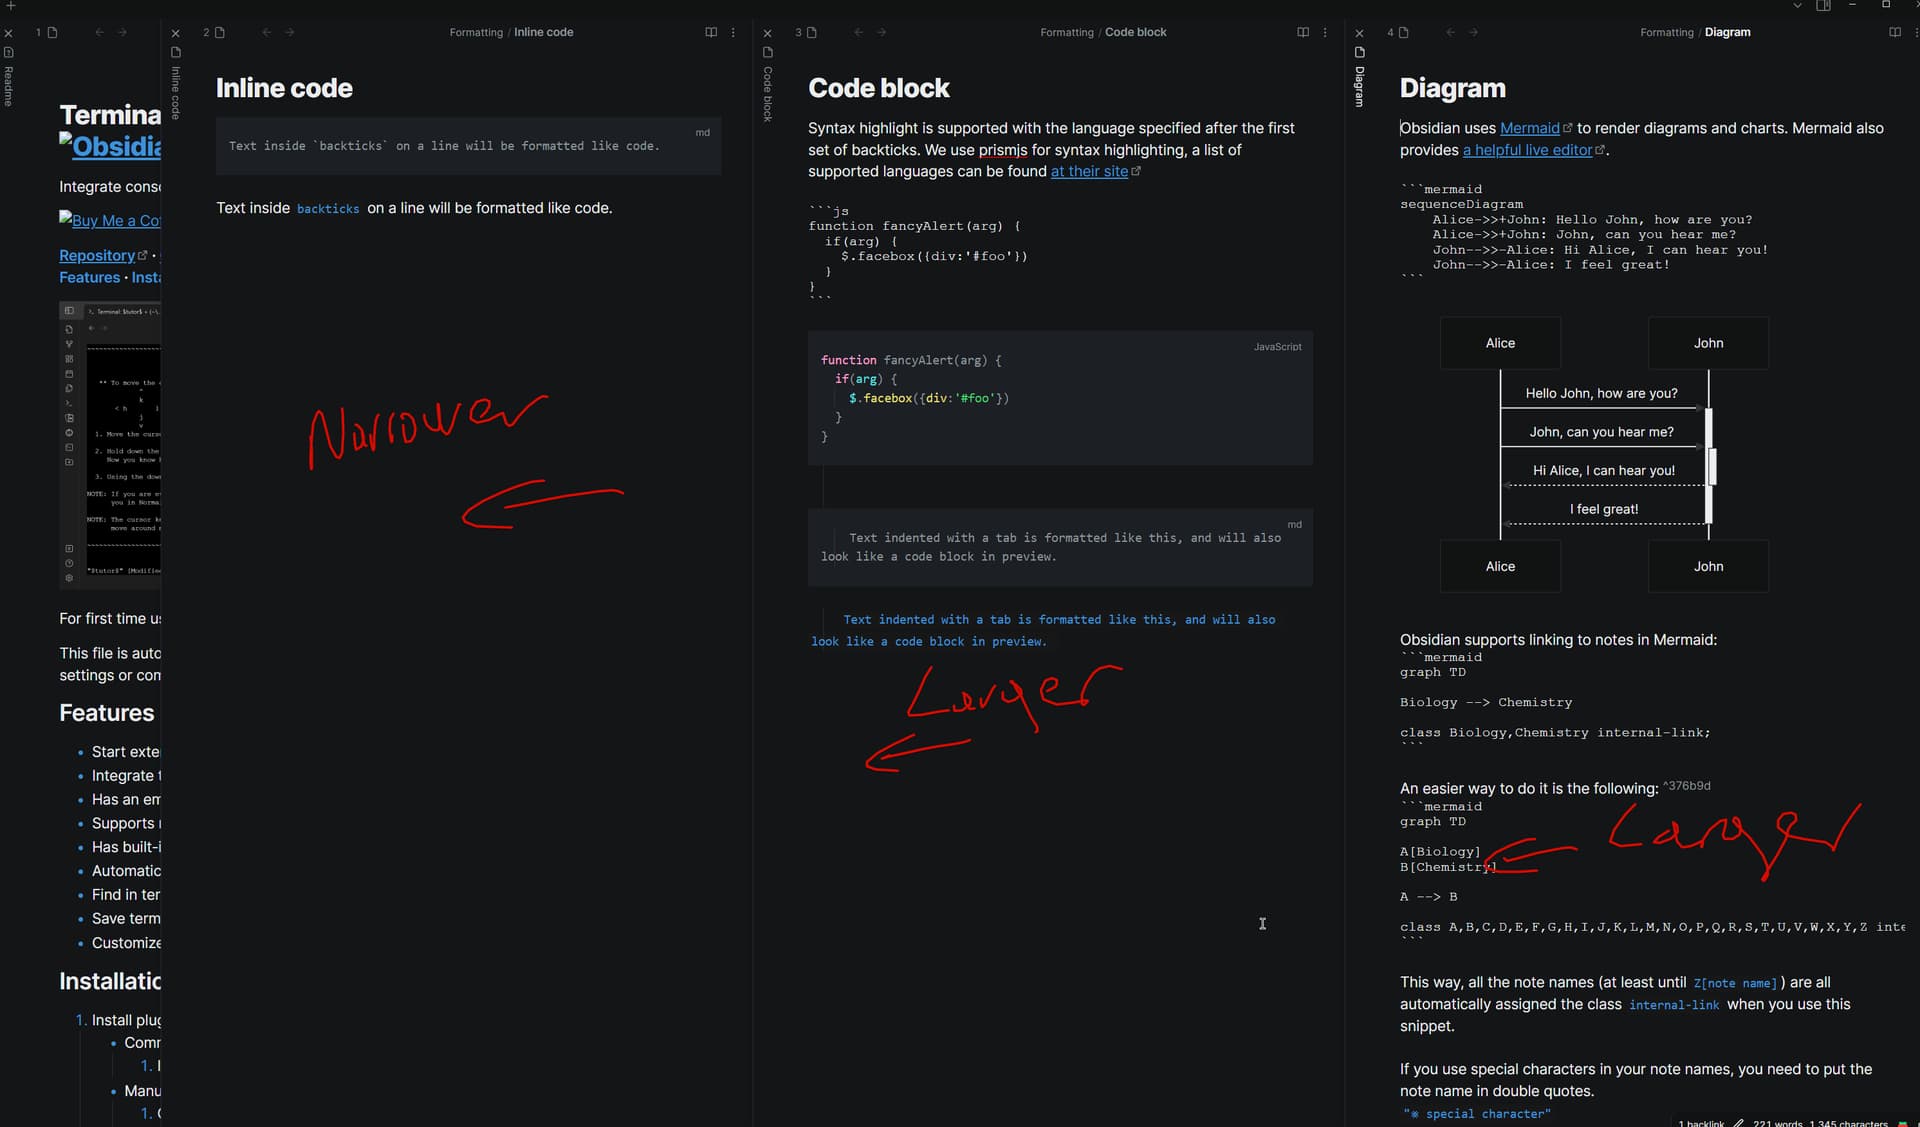1920x1127 pixels.
Task: Click Formatting breadcrumb in Diagram pane
Action: [x=1667, y=32]
